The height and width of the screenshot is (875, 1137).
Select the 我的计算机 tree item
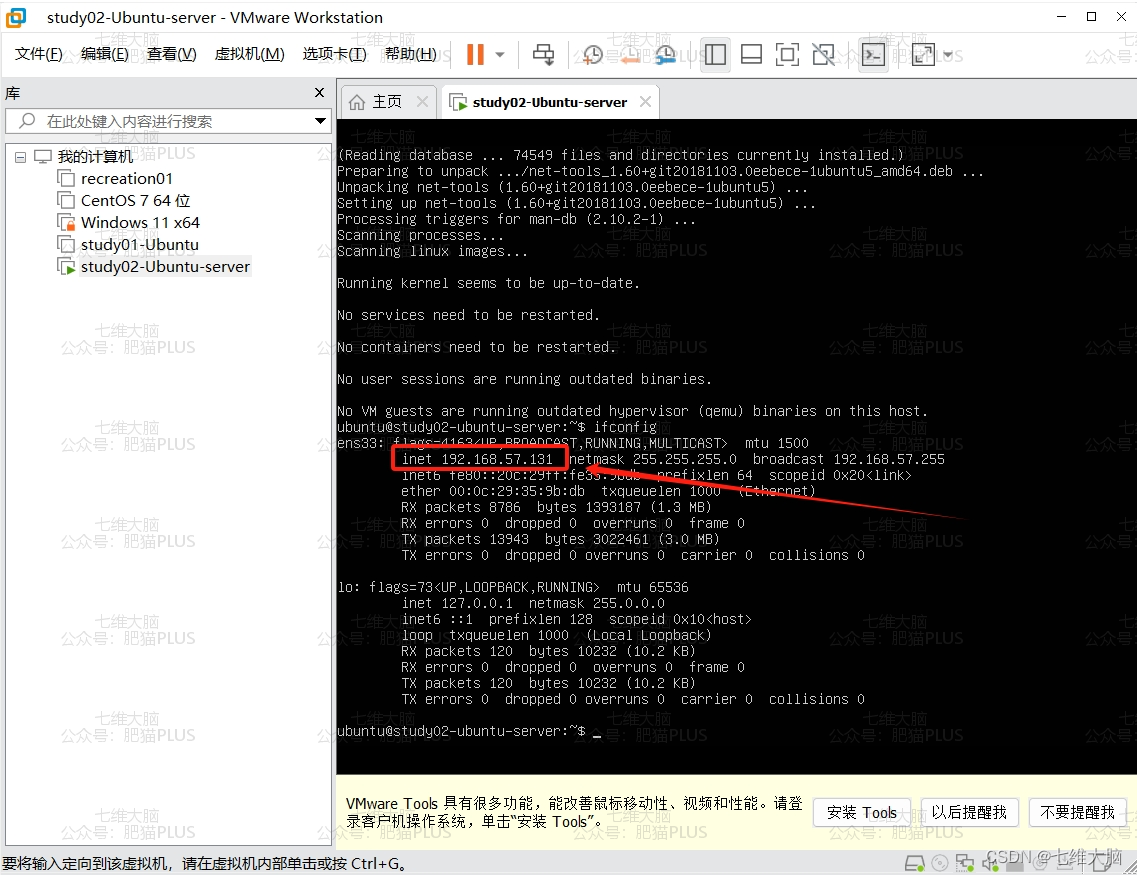click(x=95, y=157)
